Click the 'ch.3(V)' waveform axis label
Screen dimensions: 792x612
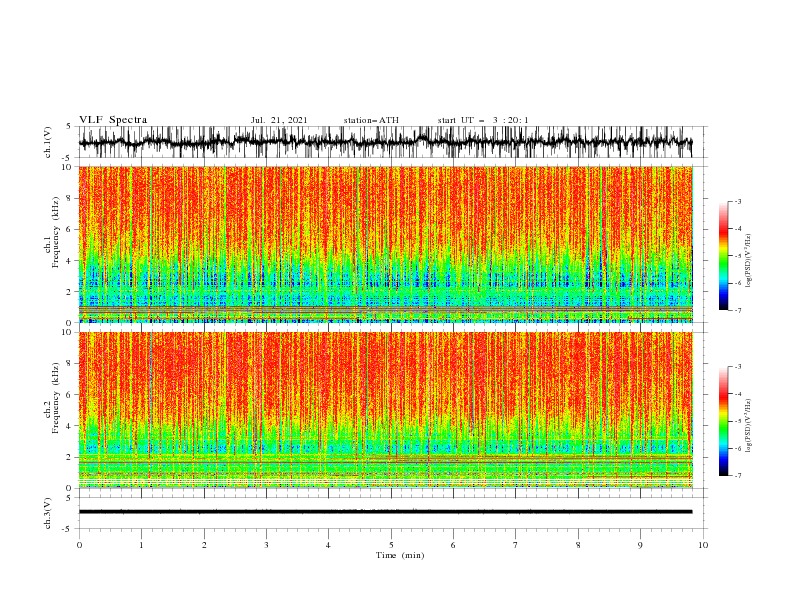pos(48,513)
